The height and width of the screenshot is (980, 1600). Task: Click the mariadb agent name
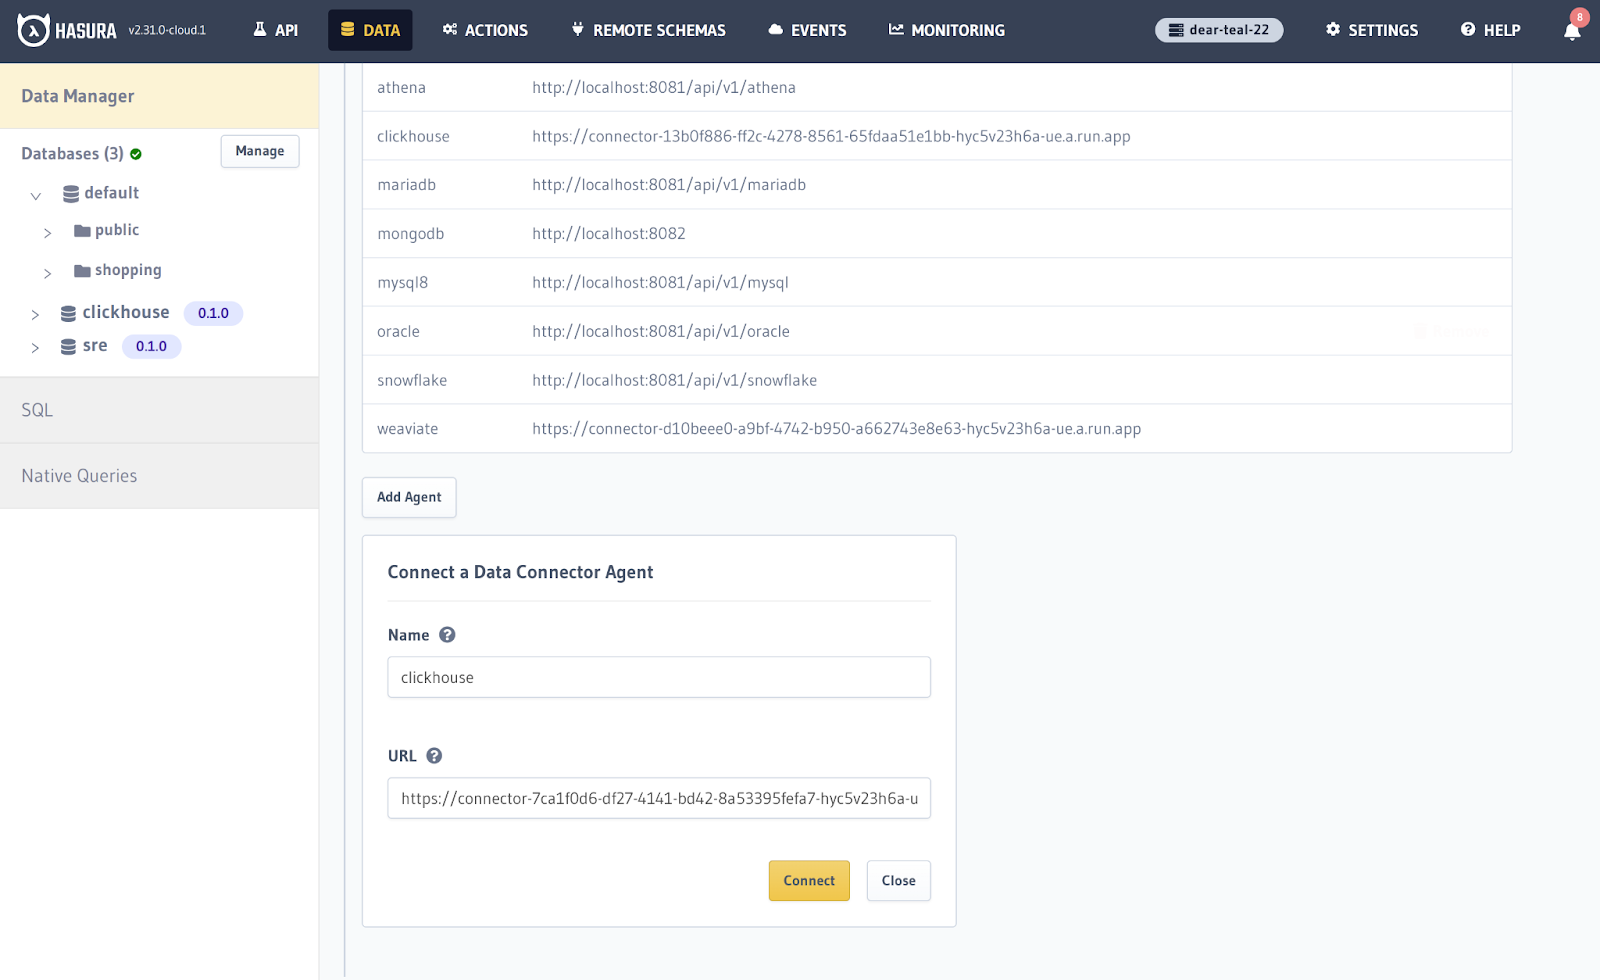point(406,185)
